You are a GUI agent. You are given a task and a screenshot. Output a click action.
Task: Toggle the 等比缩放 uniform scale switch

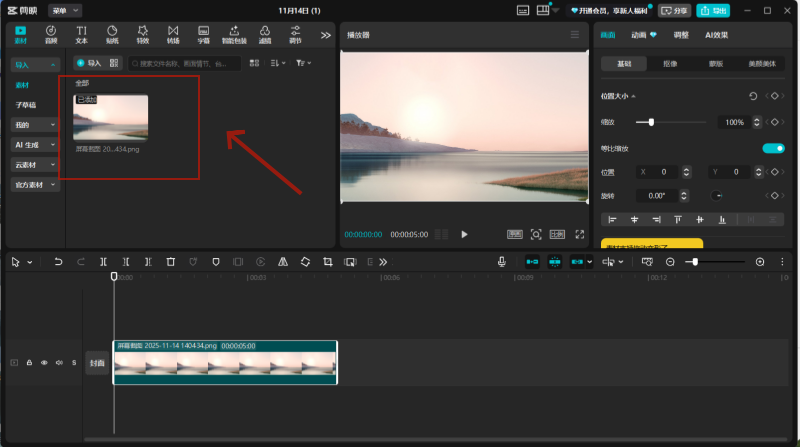click(x=773, y=148)
